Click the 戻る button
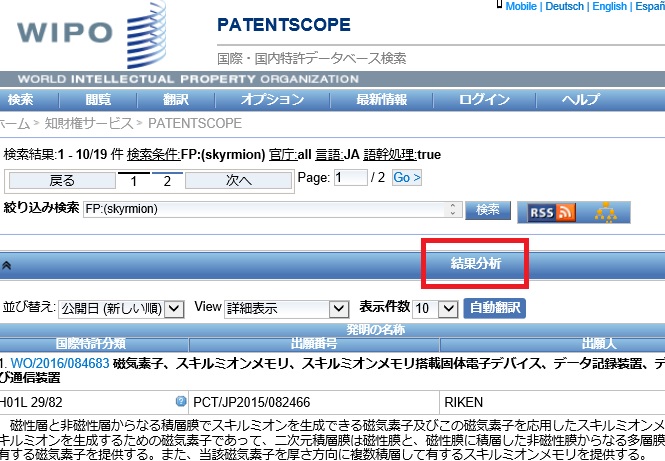665x461 pixels. pyautogui.click(x=62, y=181)
